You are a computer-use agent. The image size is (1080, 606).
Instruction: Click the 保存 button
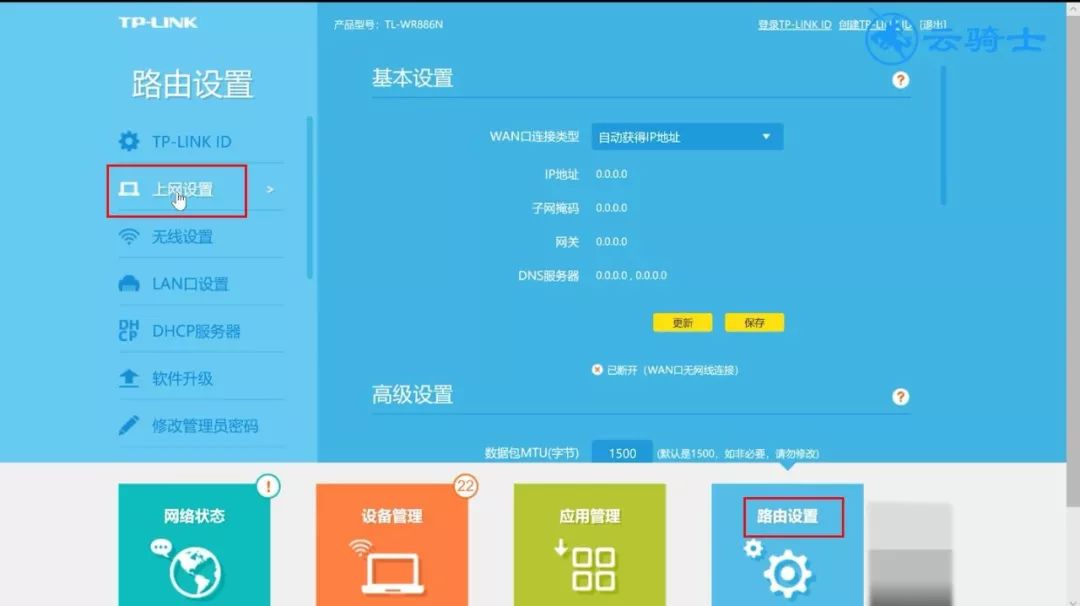click(x=754, y=323)
